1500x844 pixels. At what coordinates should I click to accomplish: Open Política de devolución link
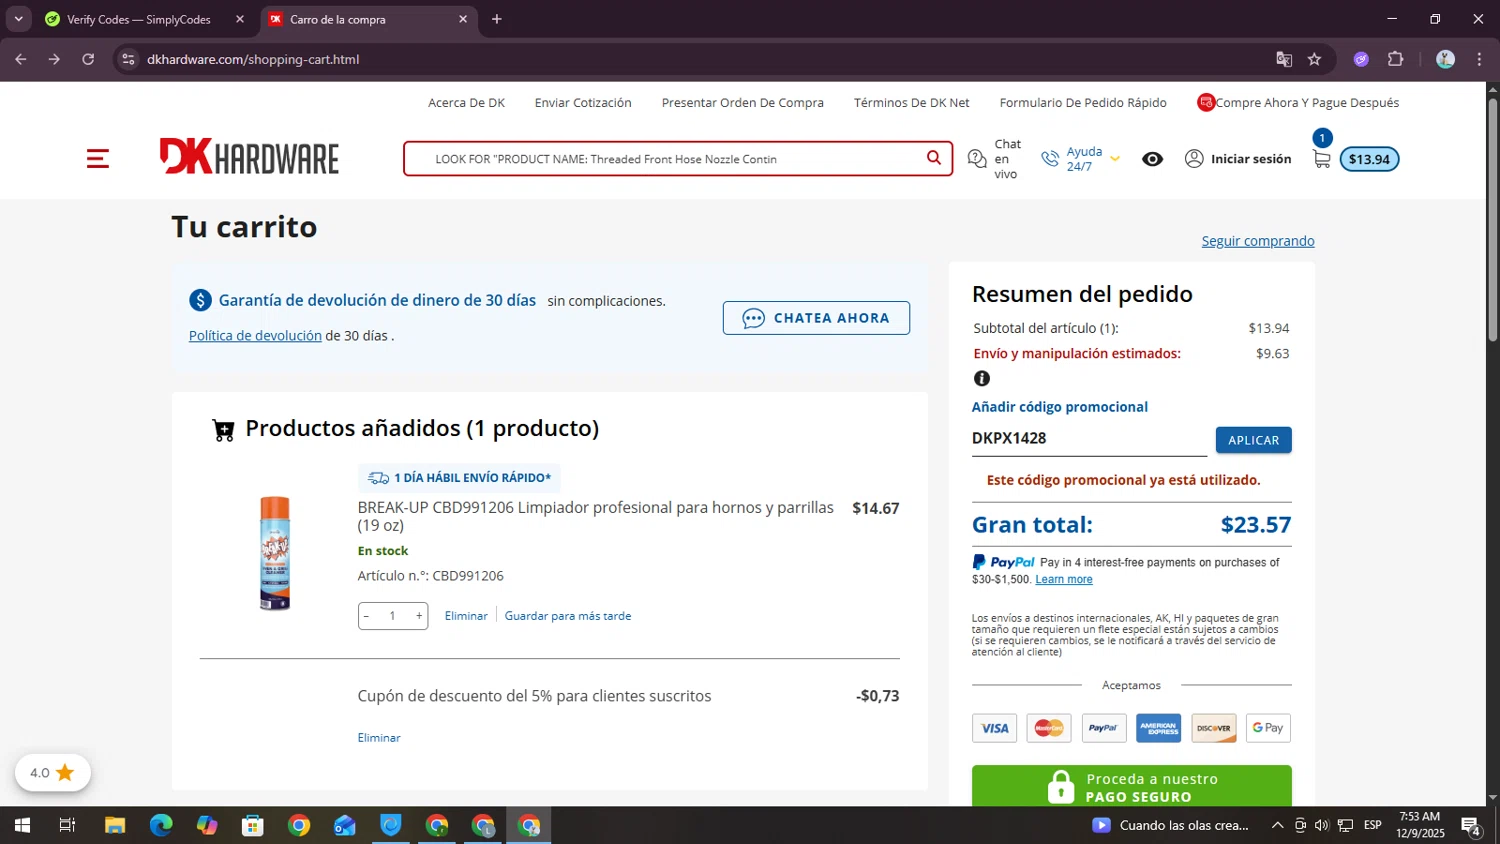tap(255, 336)
